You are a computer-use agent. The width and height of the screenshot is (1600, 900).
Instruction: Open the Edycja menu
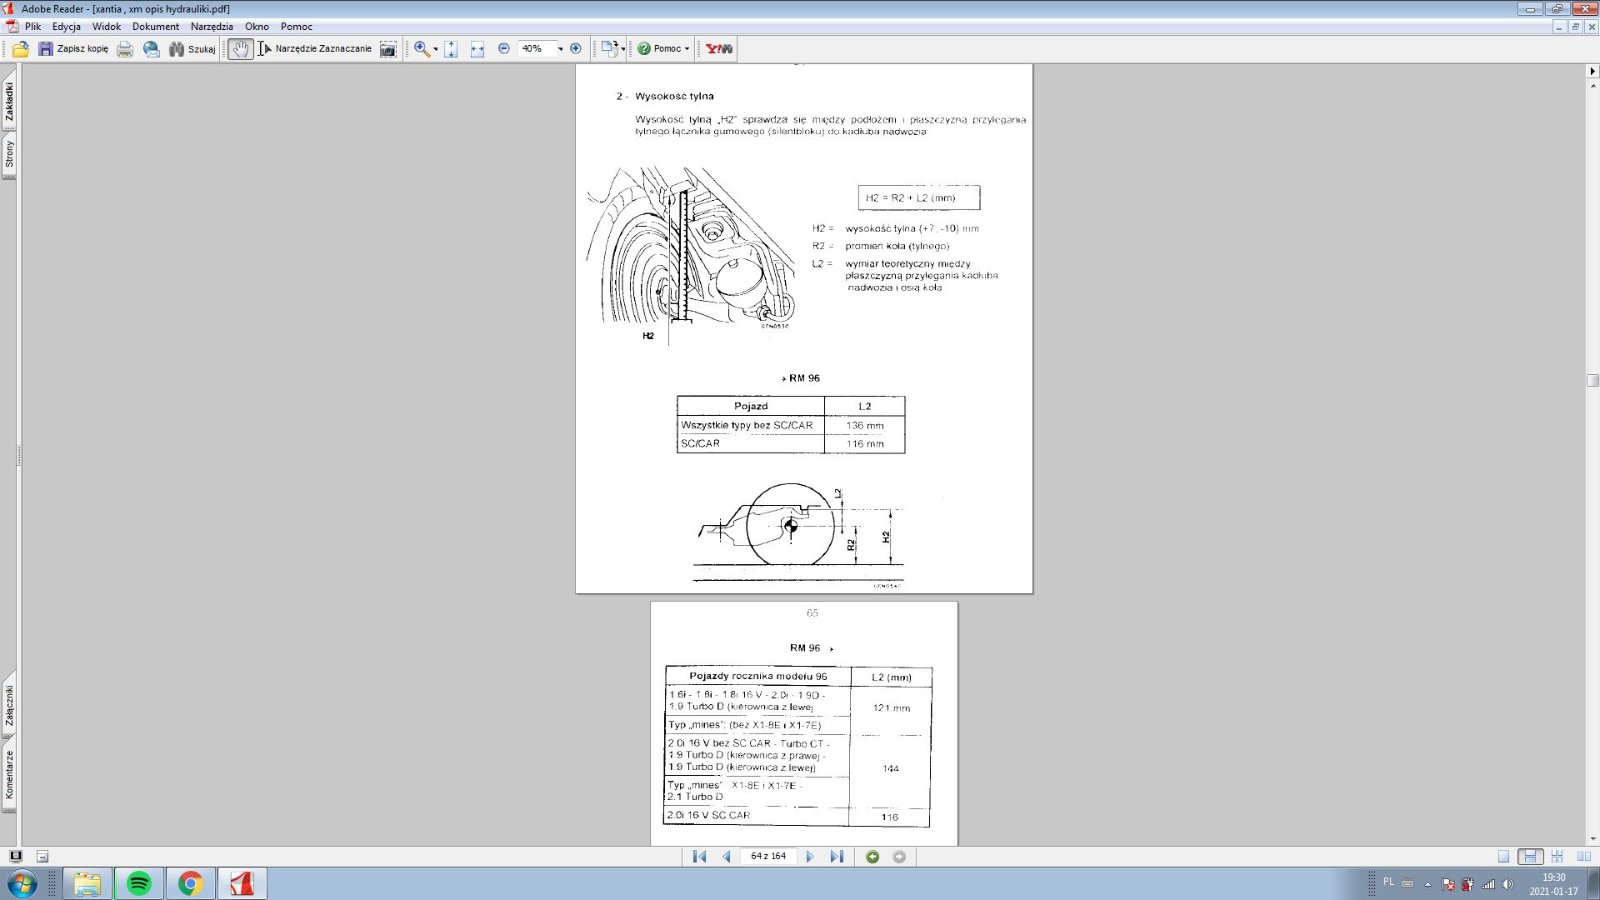pos(66,27)
